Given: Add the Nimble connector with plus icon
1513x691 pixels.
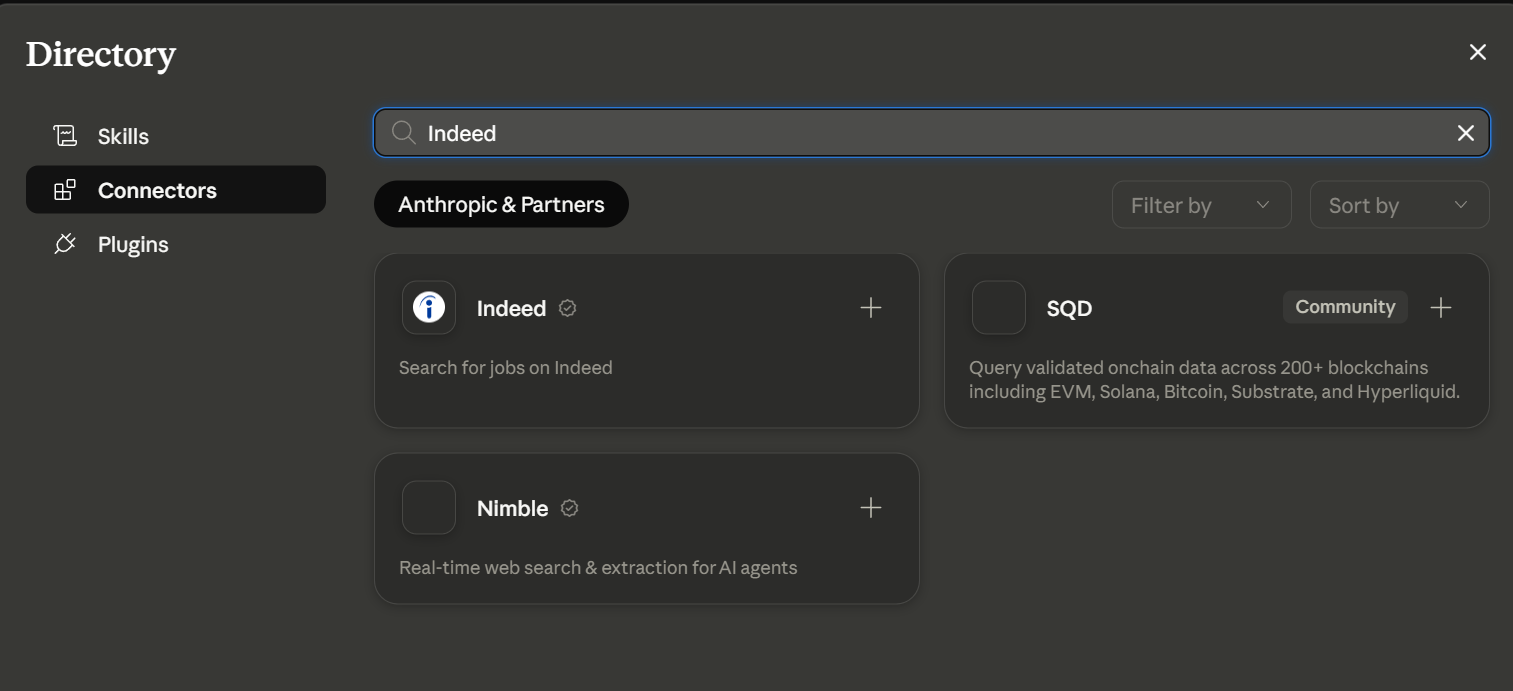Looking at the screenshot, I should click(x=871, y=507).
